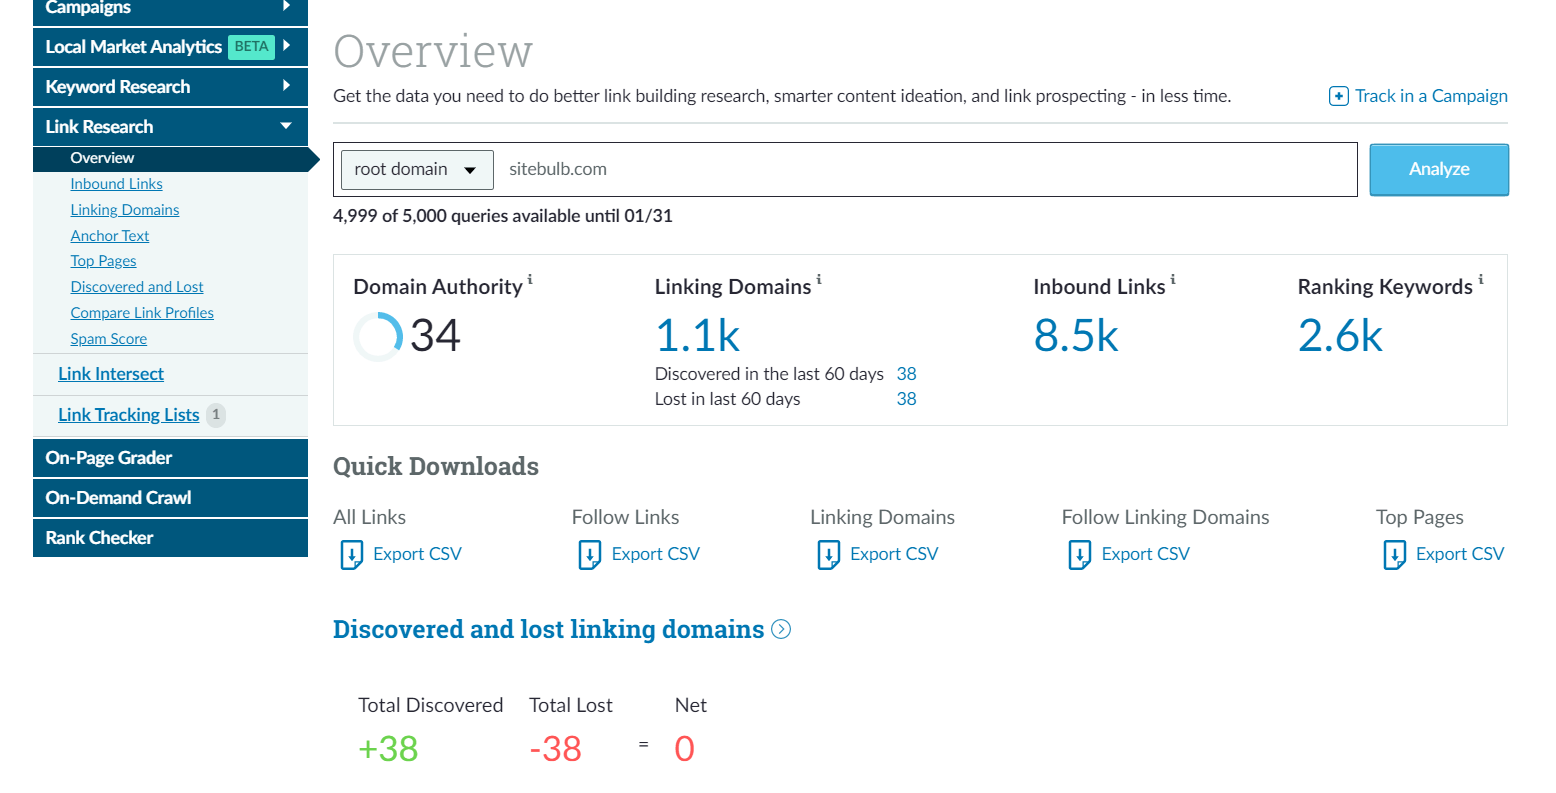Click the Net value 0

685,749
